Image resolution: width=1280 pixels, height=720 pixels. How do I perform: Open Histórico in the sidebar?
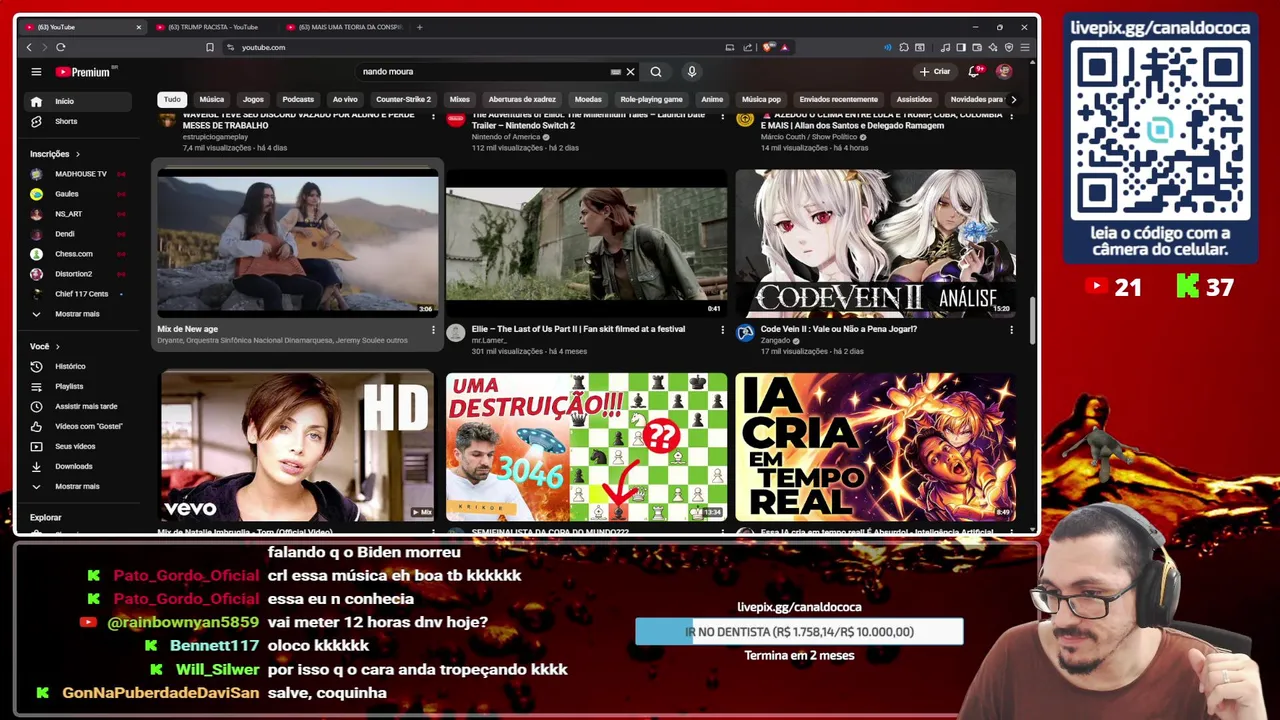tap(78, 366)
